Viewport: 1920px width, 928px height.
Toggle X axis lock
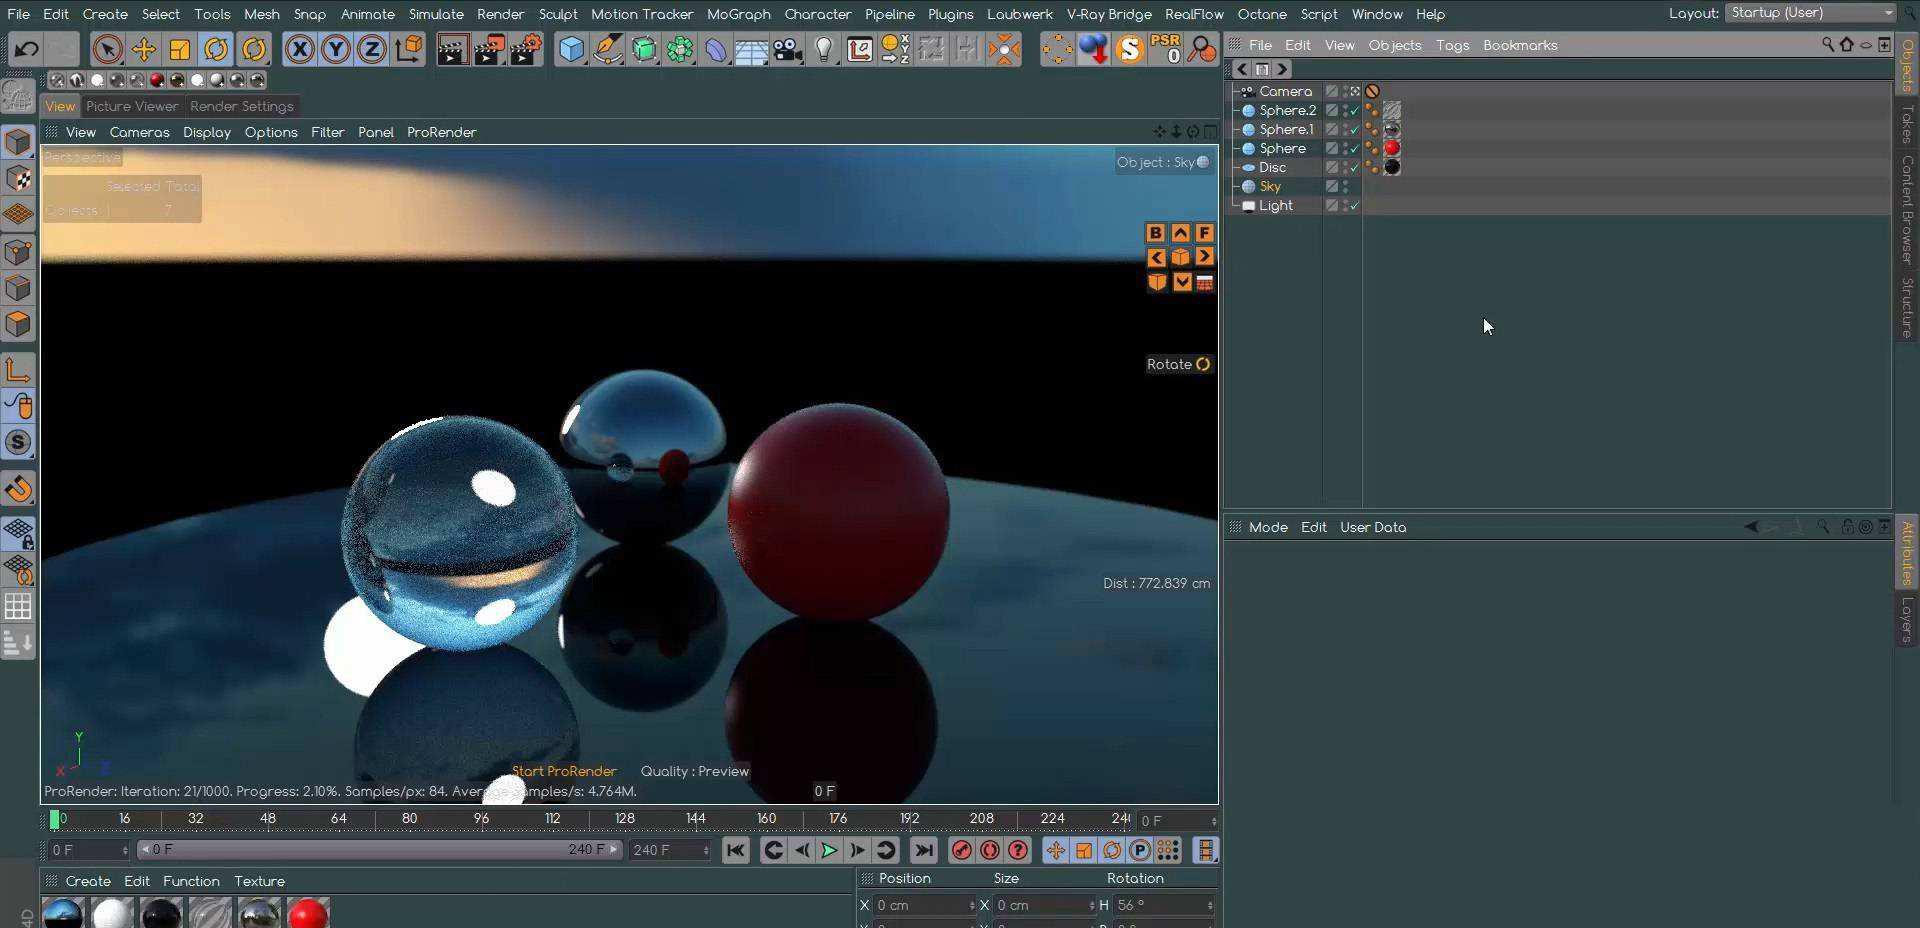[x=299, y=49]
